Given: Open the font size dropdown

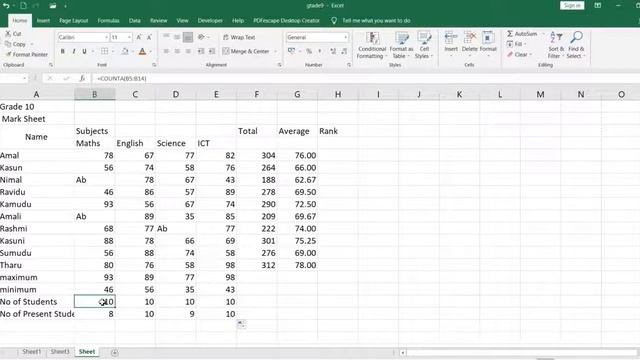Looking at the screenshot, I should 129,37.
